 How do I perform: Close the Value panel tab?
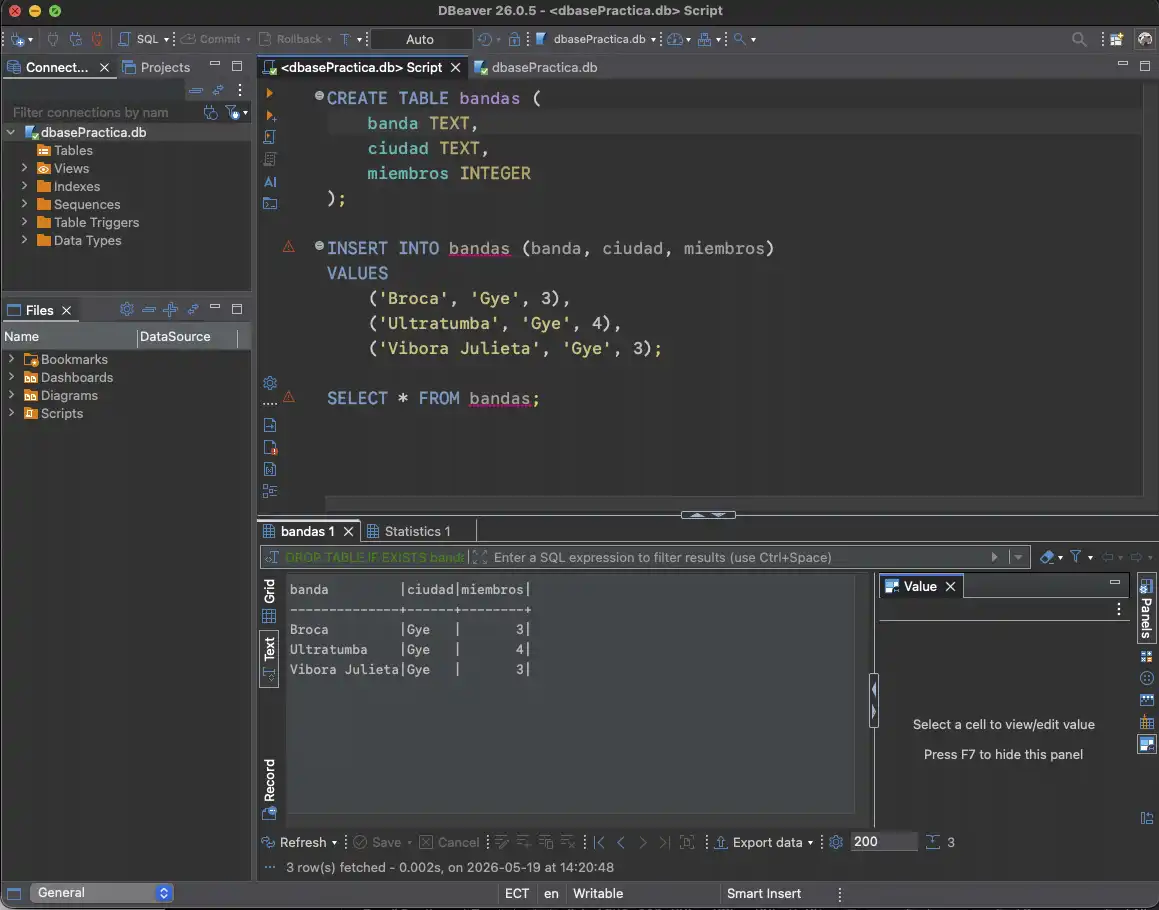(951, 587)
